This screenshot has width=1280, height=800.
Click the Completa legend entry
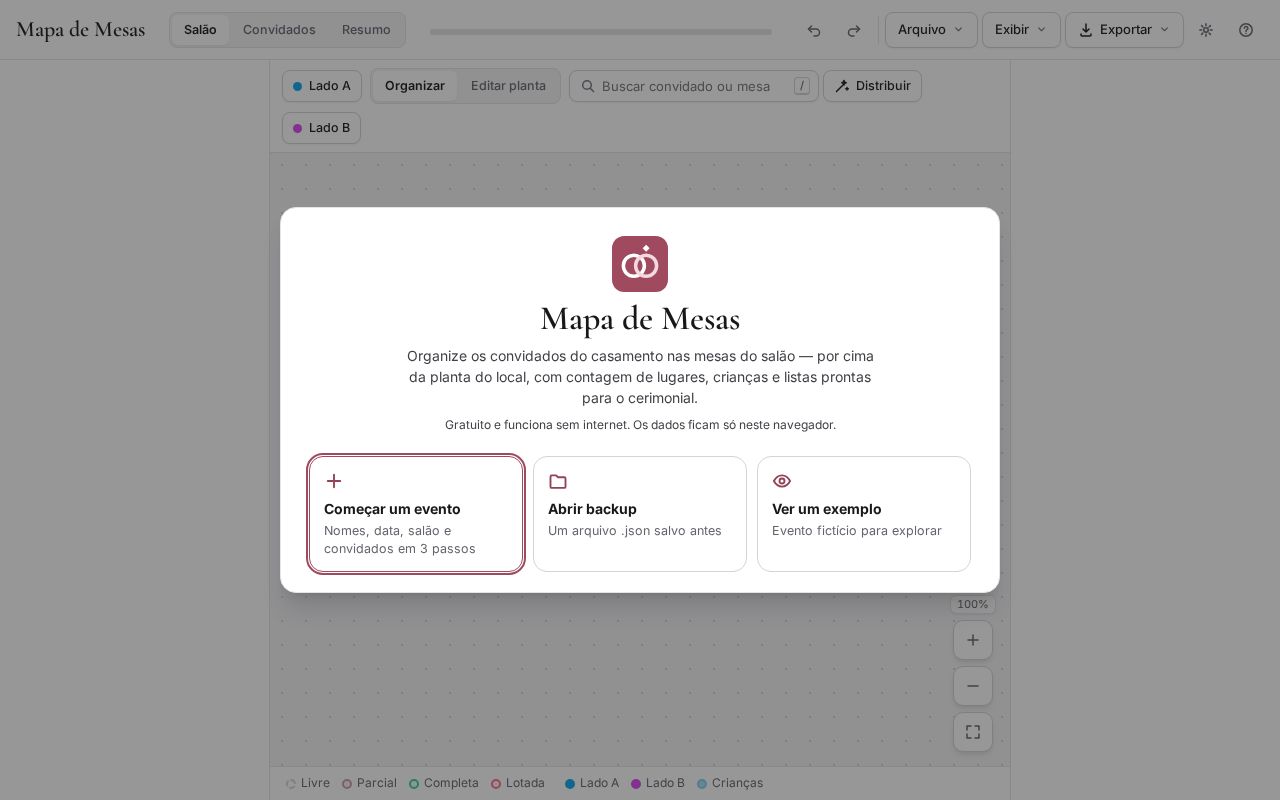[444, 783]
